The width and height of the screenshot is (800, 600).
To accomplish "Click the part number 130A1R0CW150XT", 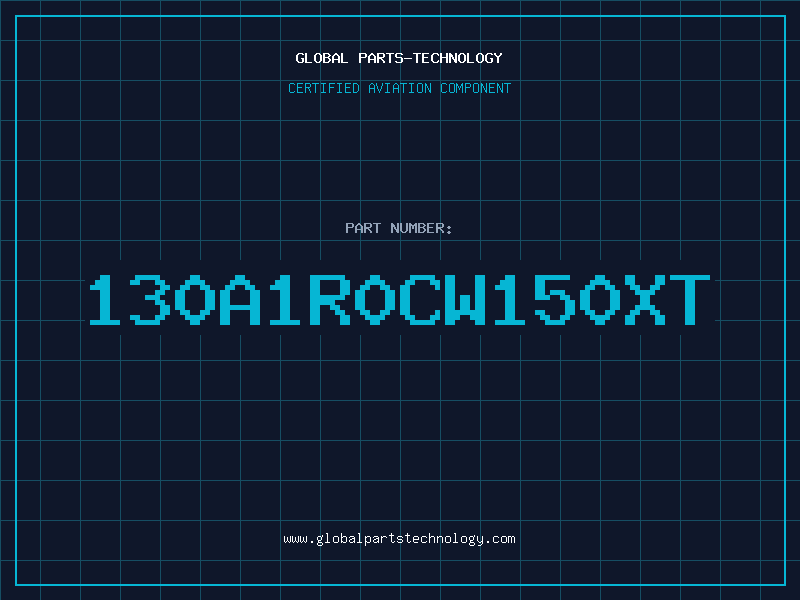I will coord(399,300).
